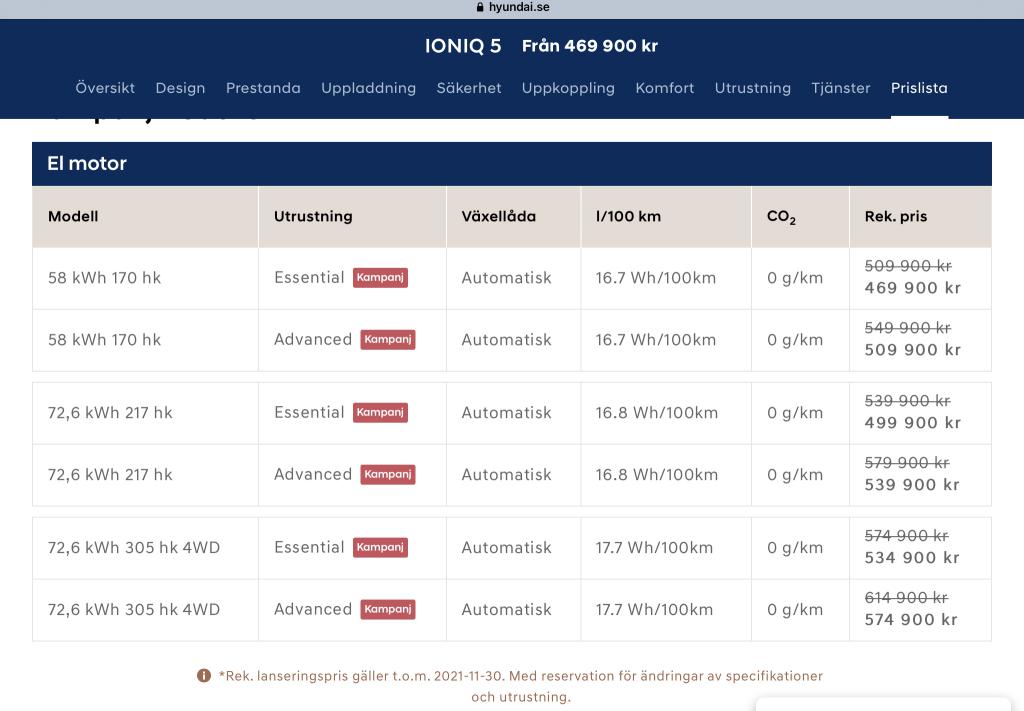1024x711 pixels.
Task: Click the campaign price 499 900 kr
Action: click(913, 423)
